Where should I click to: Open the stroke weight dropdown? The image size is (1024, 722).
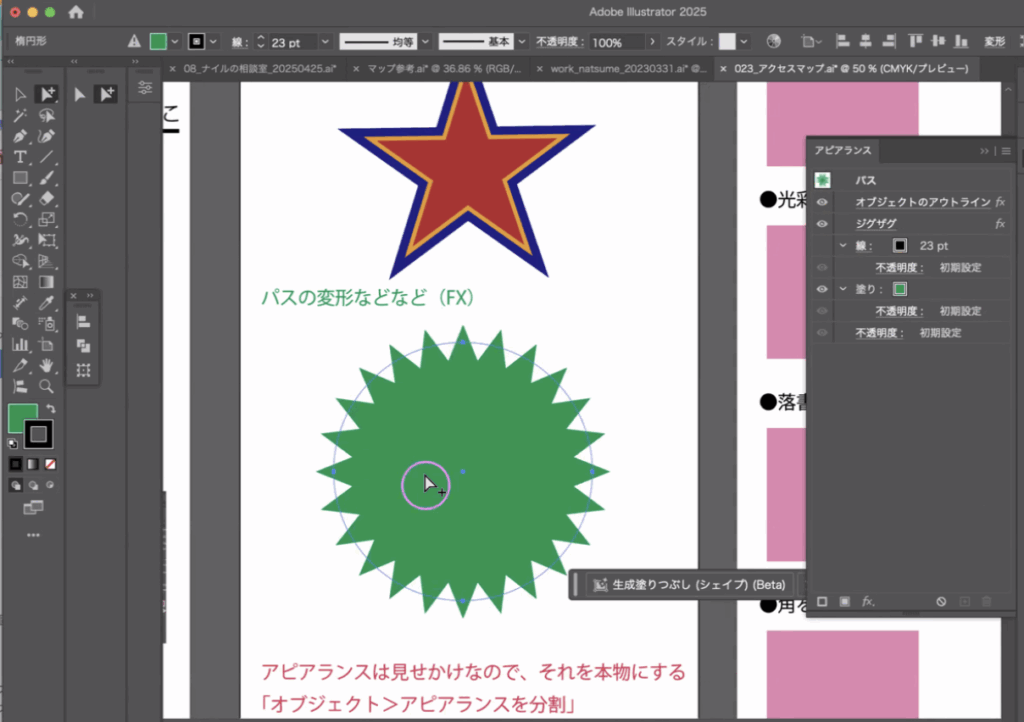pos(325,42)
